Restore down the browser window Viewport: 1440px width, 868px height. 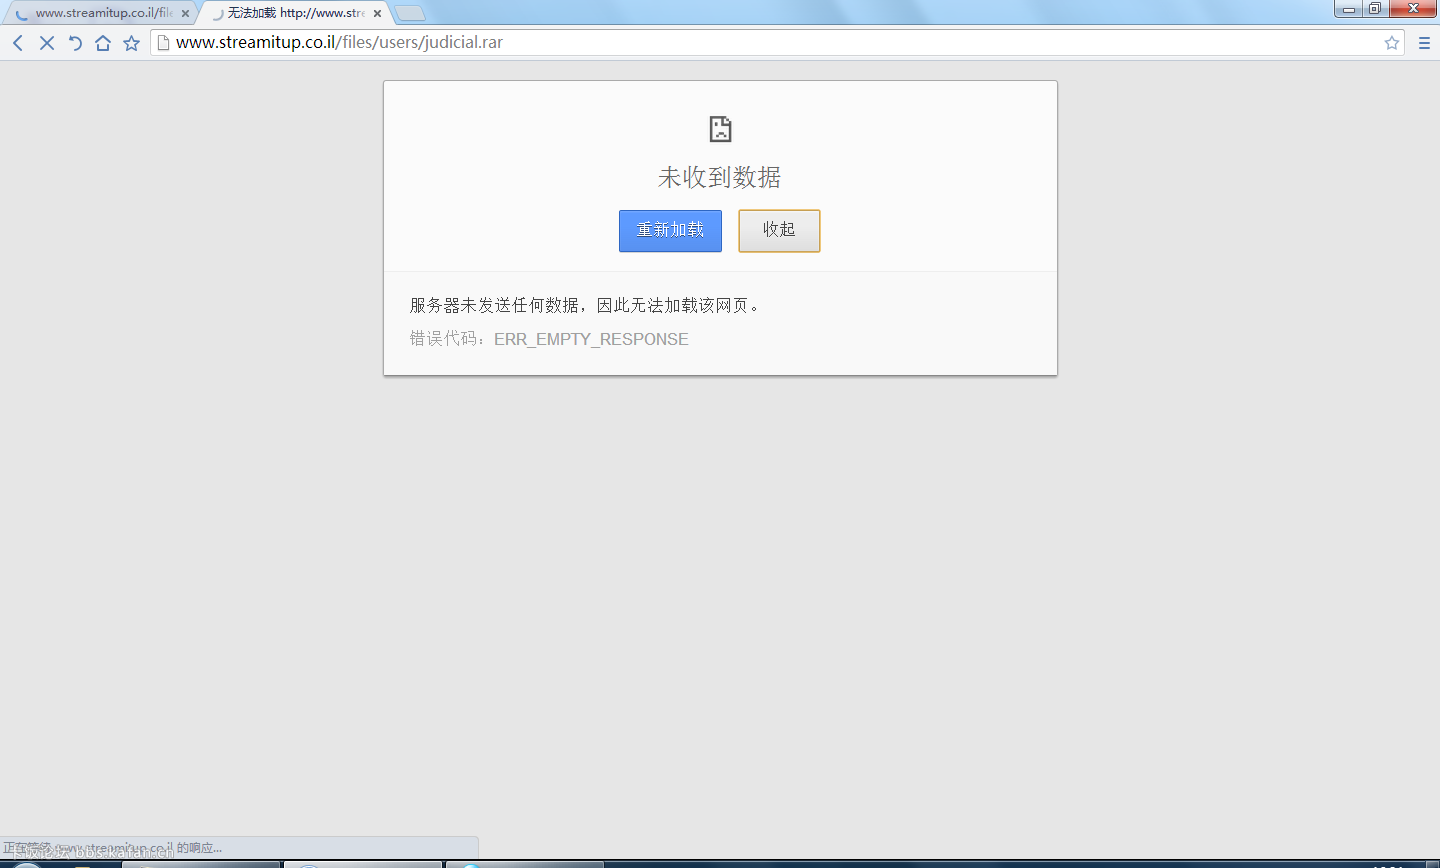[x=1375, y=9]
